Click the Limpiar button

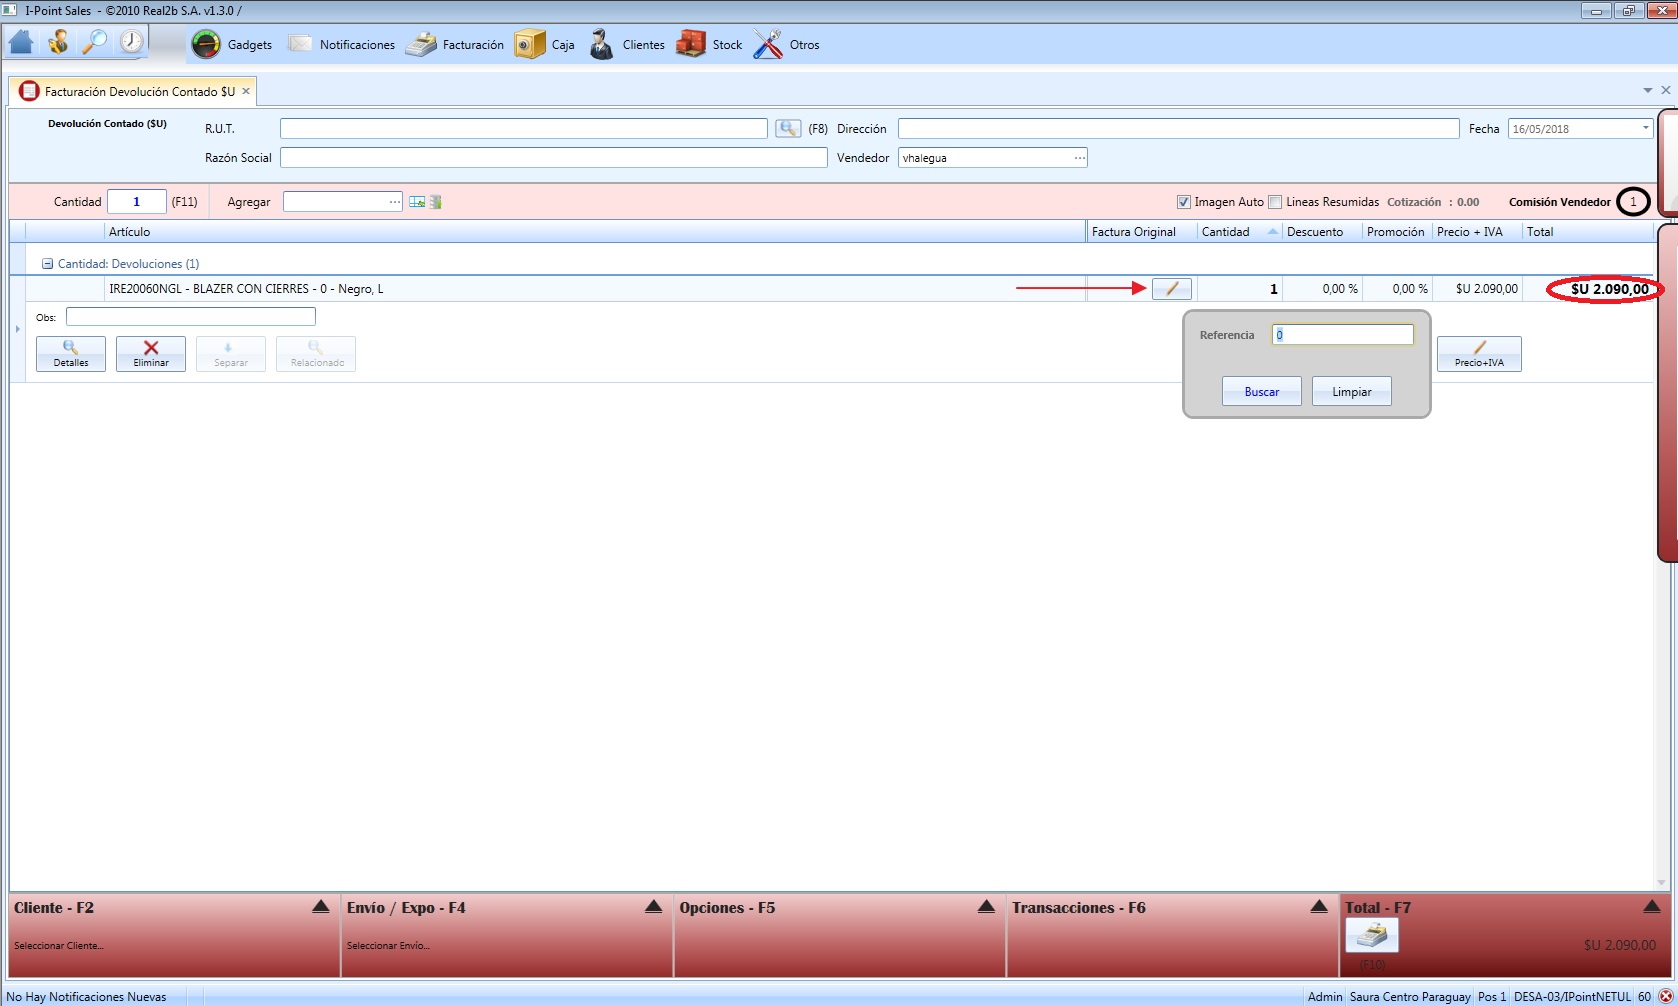point(1351,391)
